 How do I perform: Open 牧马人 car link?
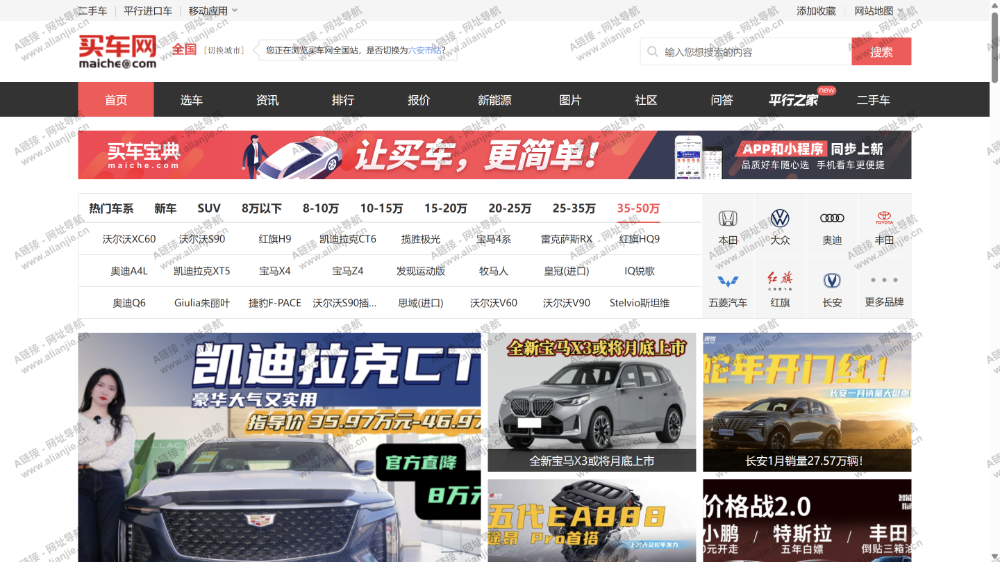pos(494,271)
